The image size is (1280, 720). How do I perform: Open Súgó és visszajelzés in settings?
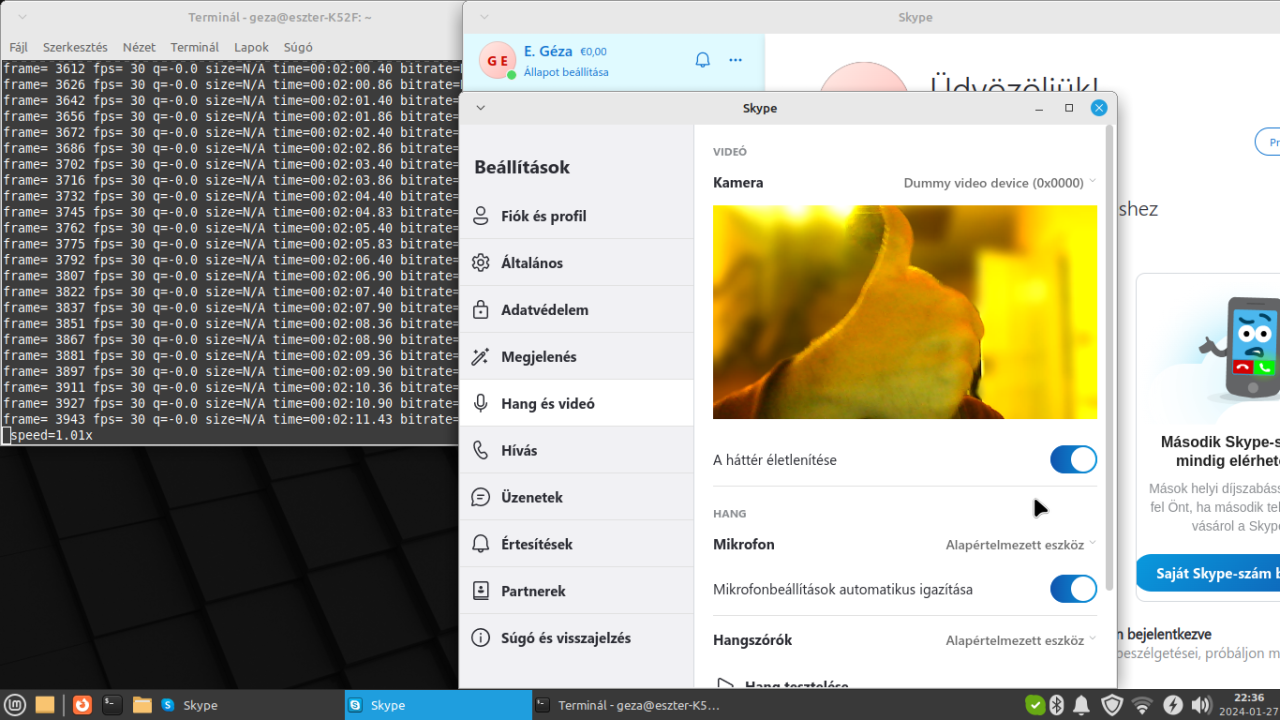point(577,638)
